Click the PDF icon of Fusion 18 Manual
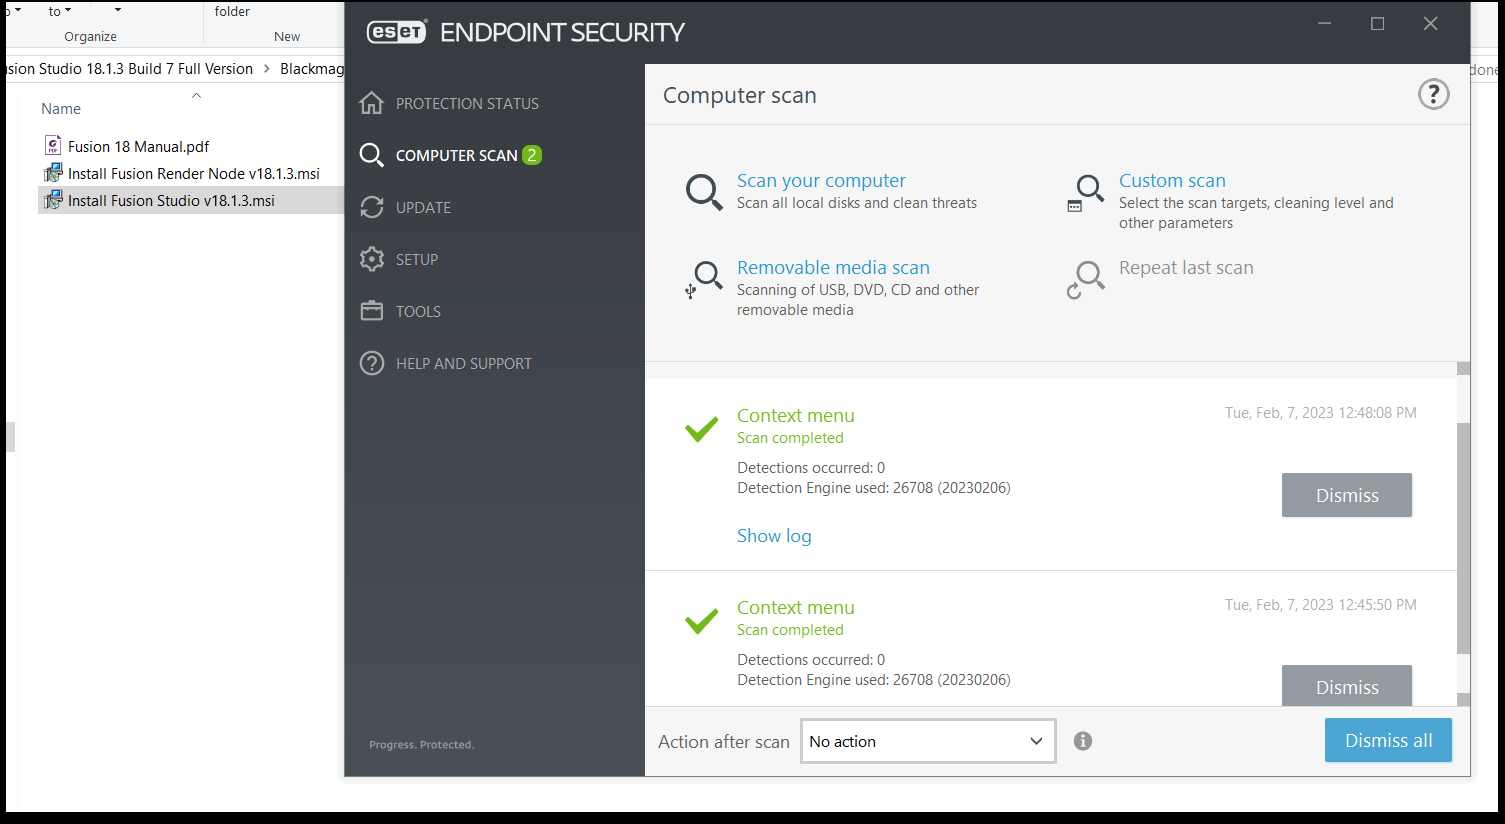Viewport: 1505px width, 824px height. (x=53, y=146)
